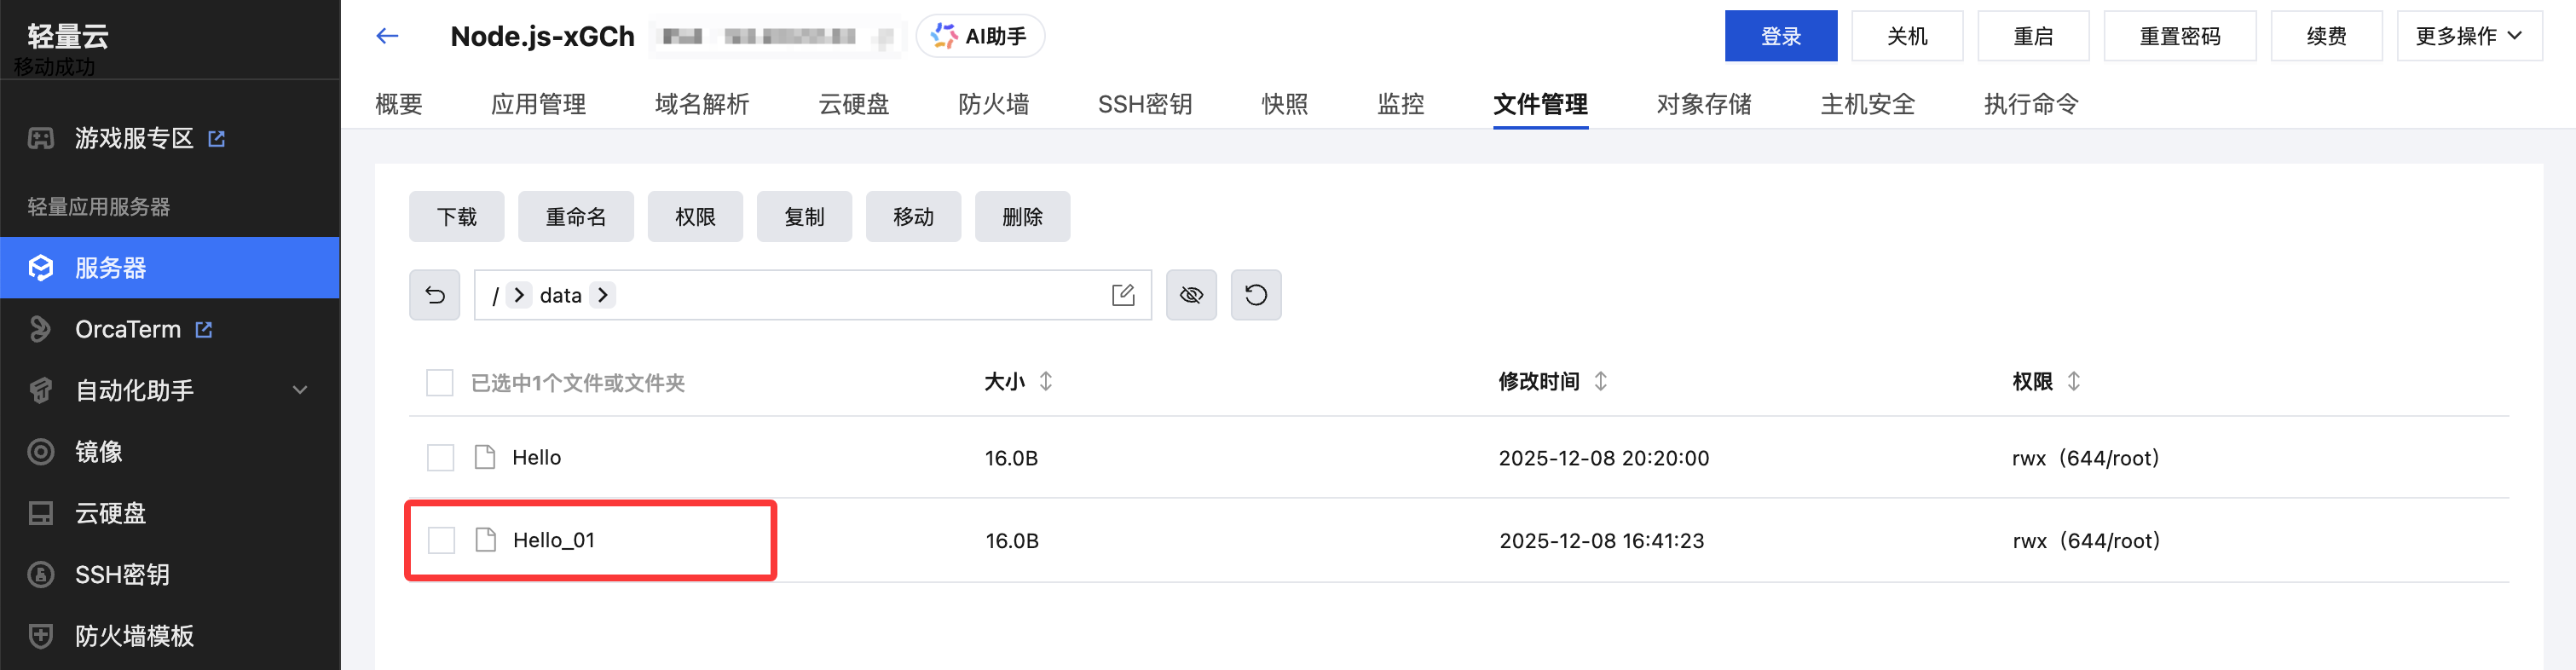Toggle hidden files eye icon
The width and height of the screenshot is (2576, 670).
tap(1191, 295)
